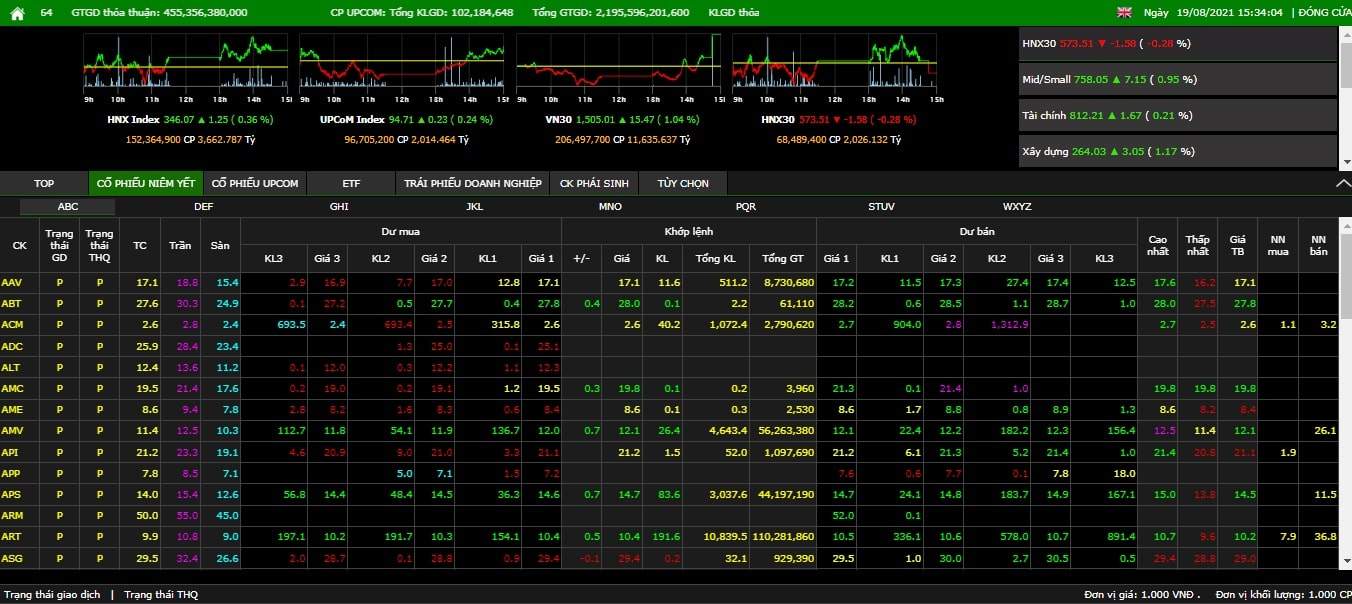The image size is (1352, 604).
Task: Click the NN mua column header
Action: click(1278, 245)
